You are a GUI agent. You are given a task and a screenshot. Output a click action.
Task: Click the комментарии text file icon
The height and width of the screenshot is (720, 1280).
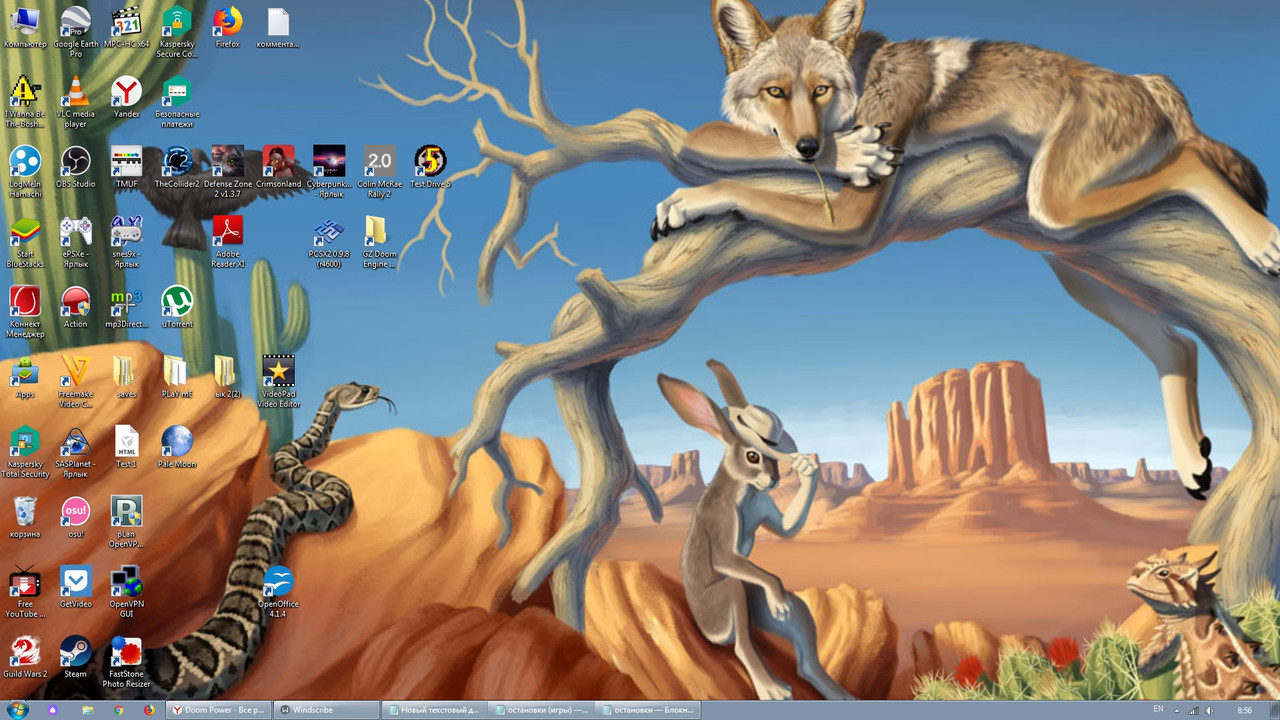278,27
